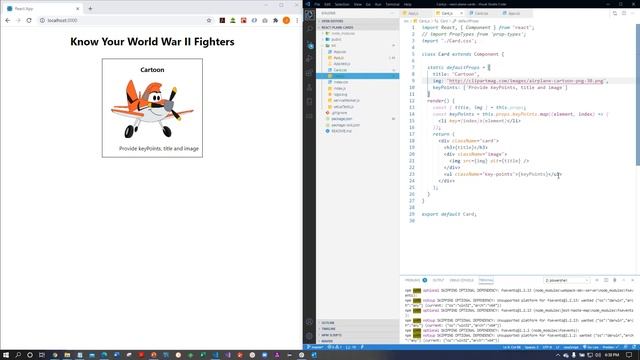Open Windows taskbar search
The image size is (640, 360).
point(18,355)
